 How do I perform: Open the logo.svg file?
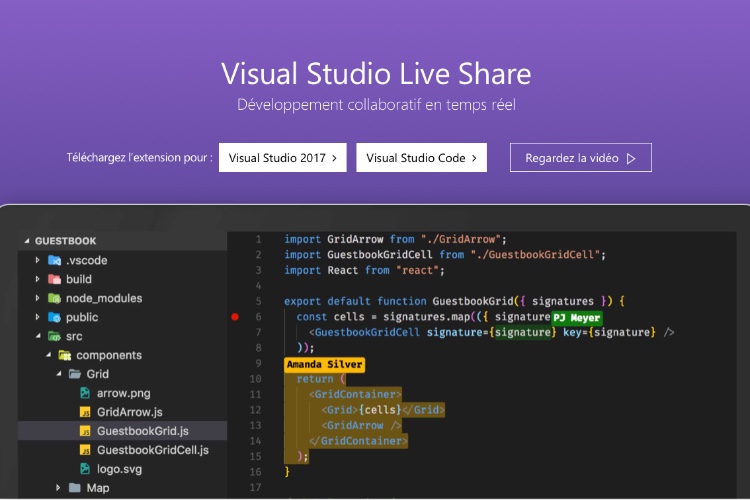[119, 469]
